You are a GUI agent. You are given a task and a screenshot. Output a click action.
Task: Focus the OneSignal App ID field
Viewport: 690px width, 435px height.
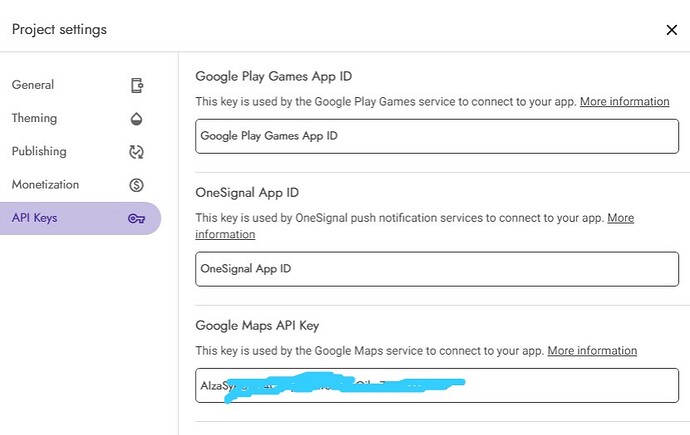click(437, 269)
